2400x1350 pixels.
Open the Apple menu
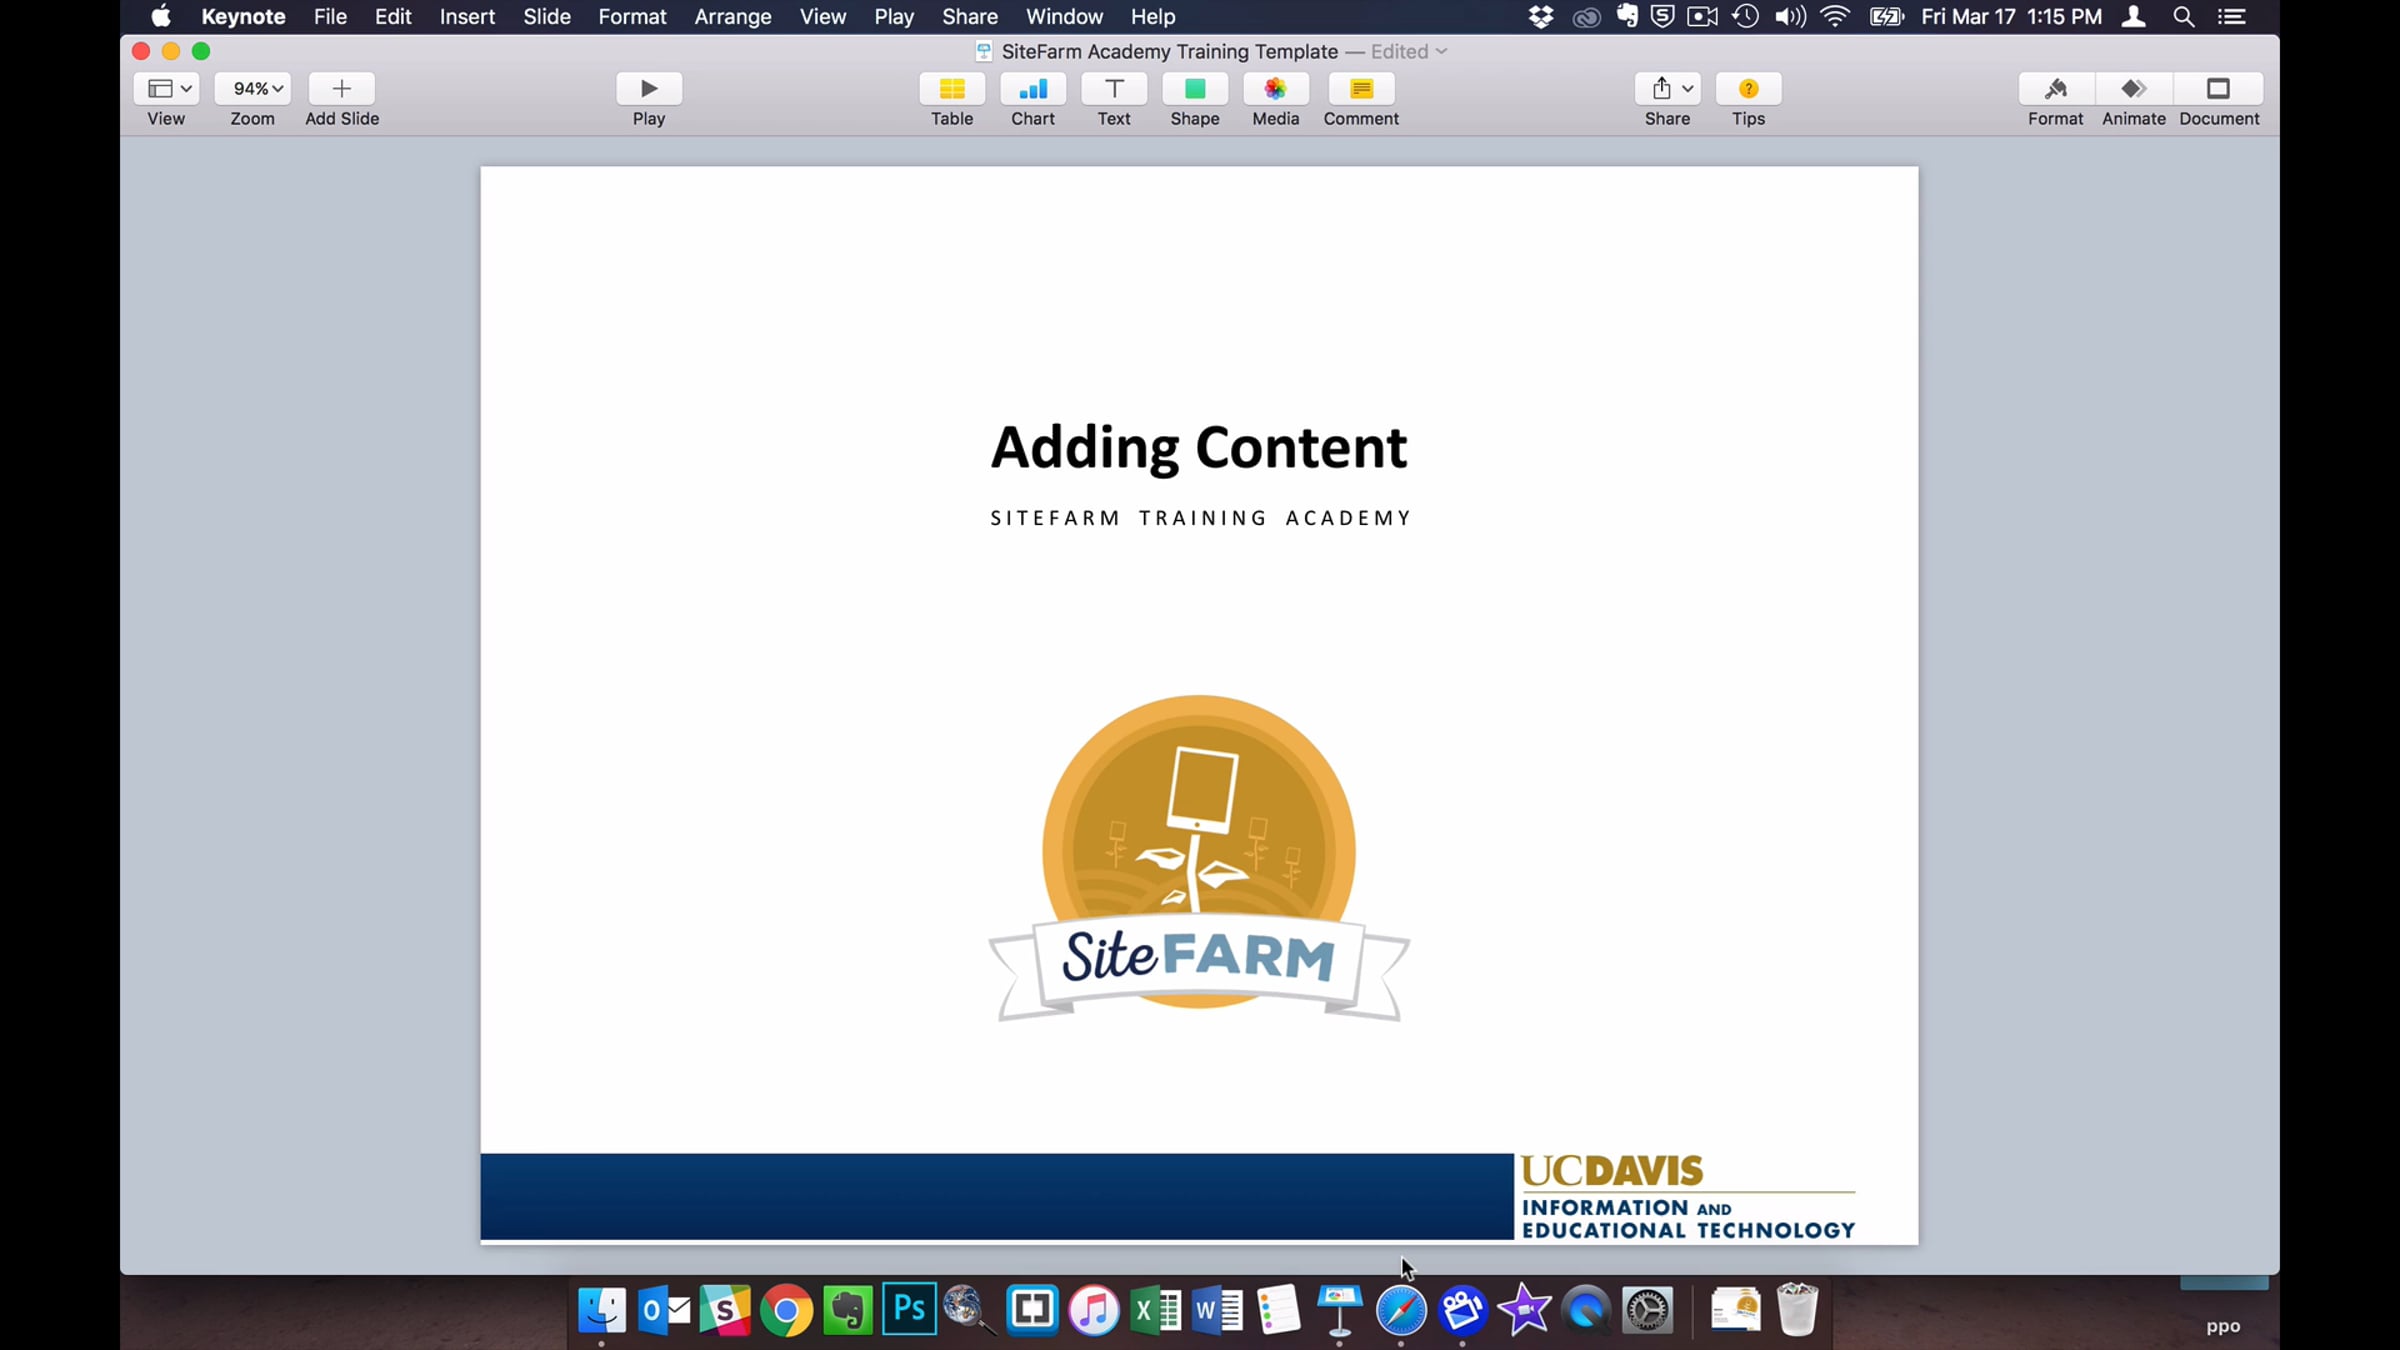click(161, 17)
